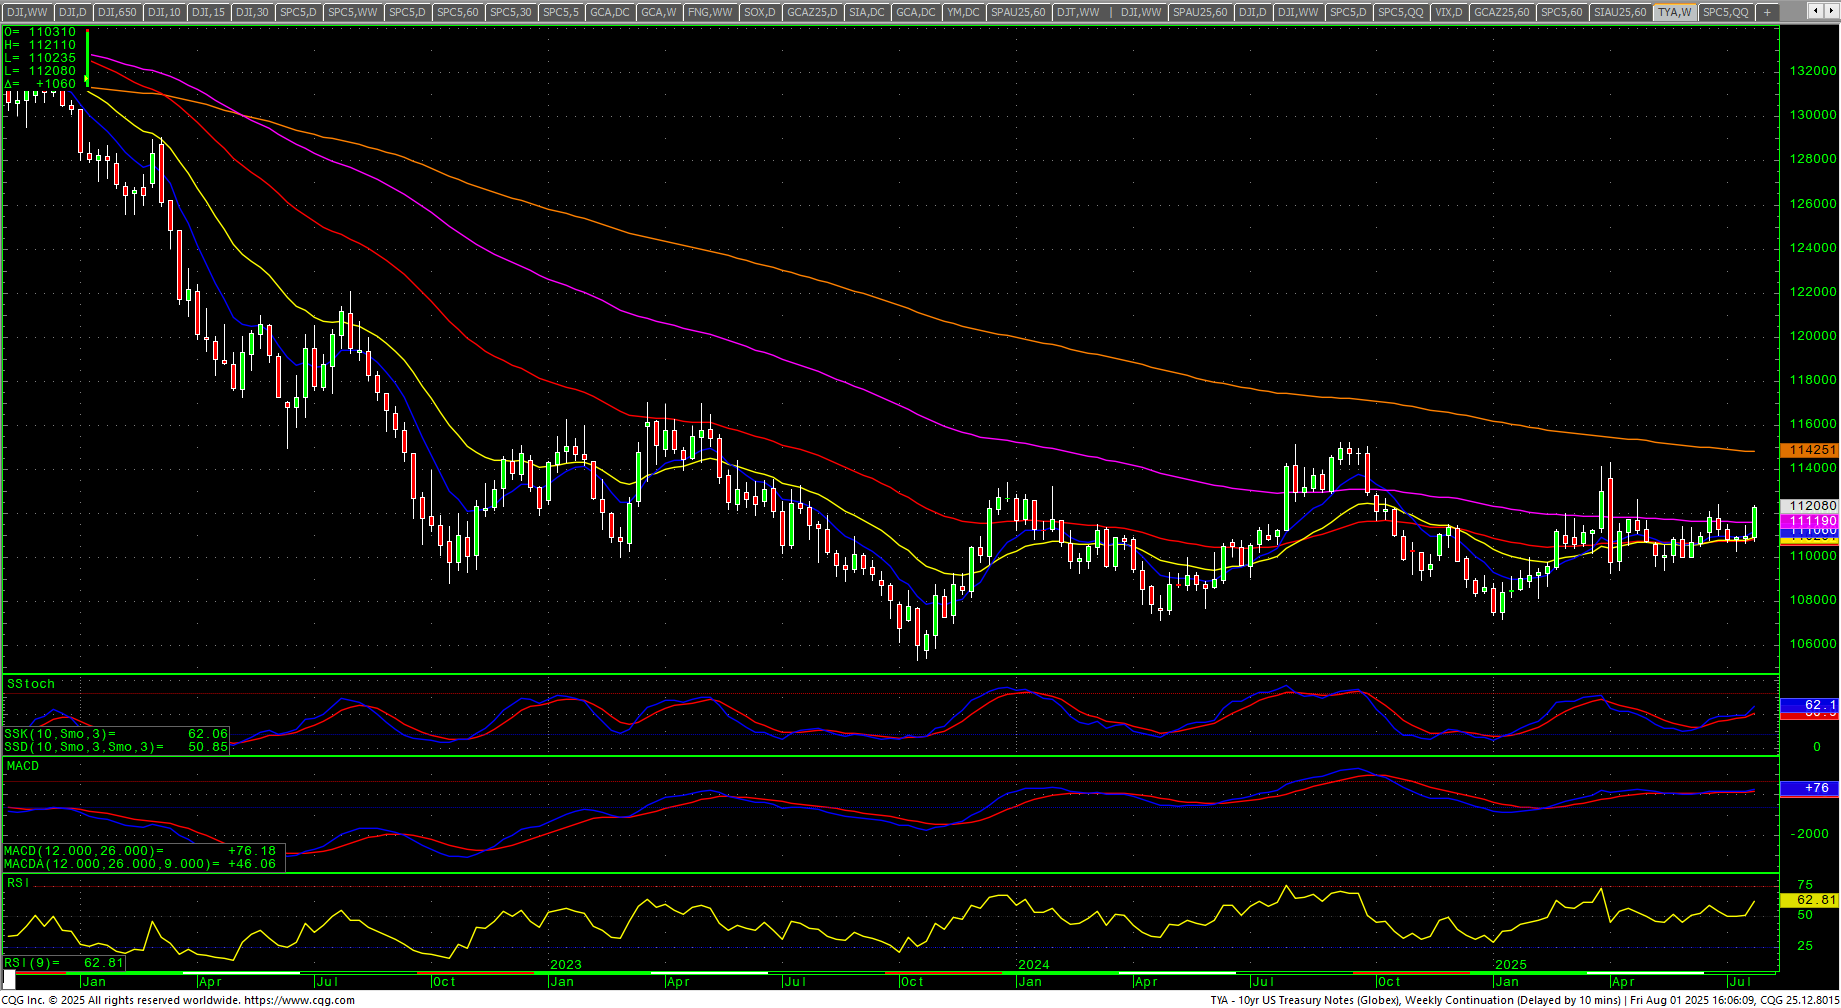Click the TYA 10yr US Treasury Notes status text

click(x=1415, y=1000)
